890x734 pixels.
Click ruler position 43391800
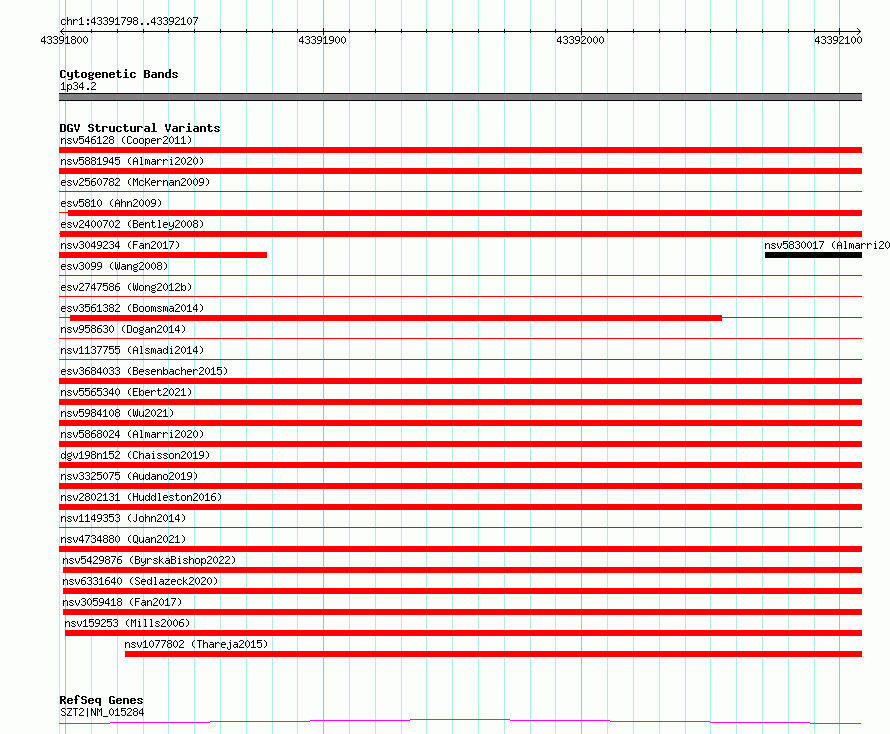(x=64, y=40)
